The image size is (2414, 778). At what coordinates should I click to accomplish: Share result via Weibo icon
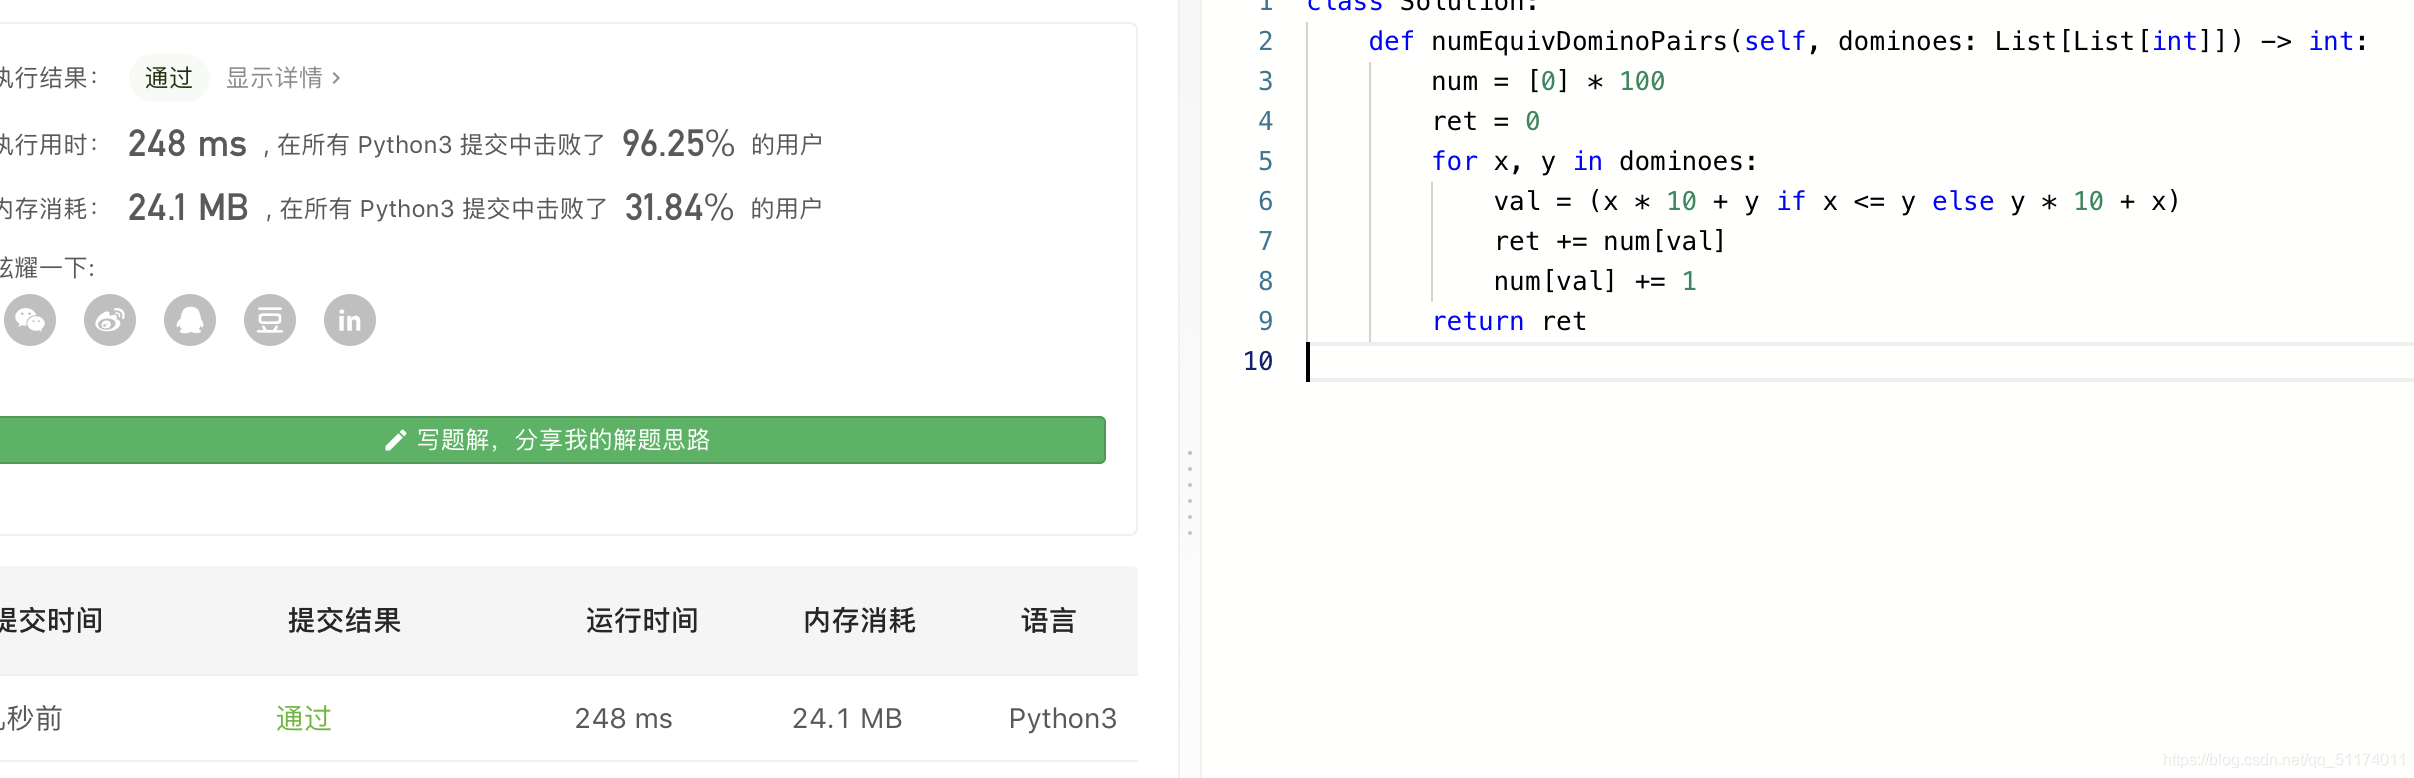(x=110, y=320)
